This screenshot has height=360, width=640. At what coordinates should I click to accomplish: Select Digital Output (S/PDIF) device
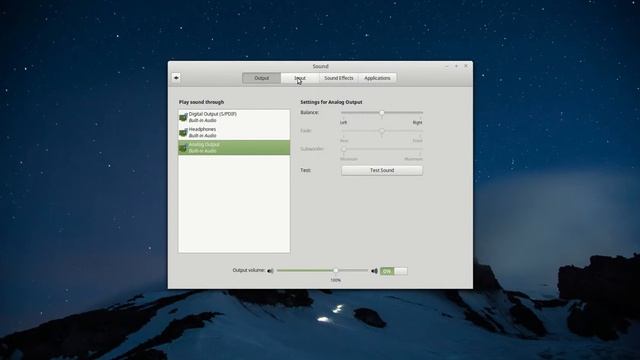pyautogui.click(x=234, y=117)
